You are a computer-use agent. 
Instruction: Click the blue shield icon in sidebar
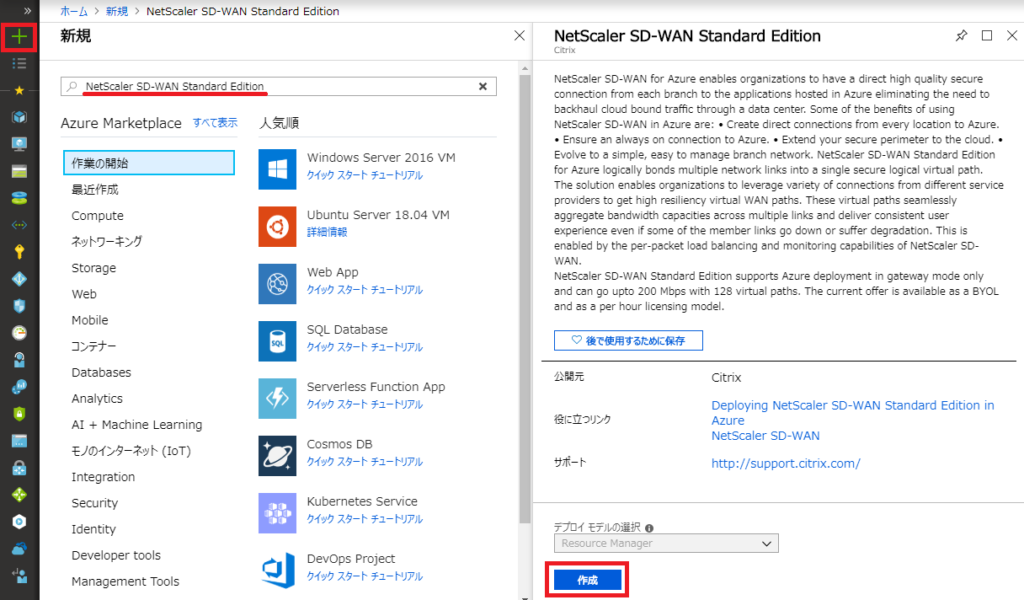click(x=19, y=306)
